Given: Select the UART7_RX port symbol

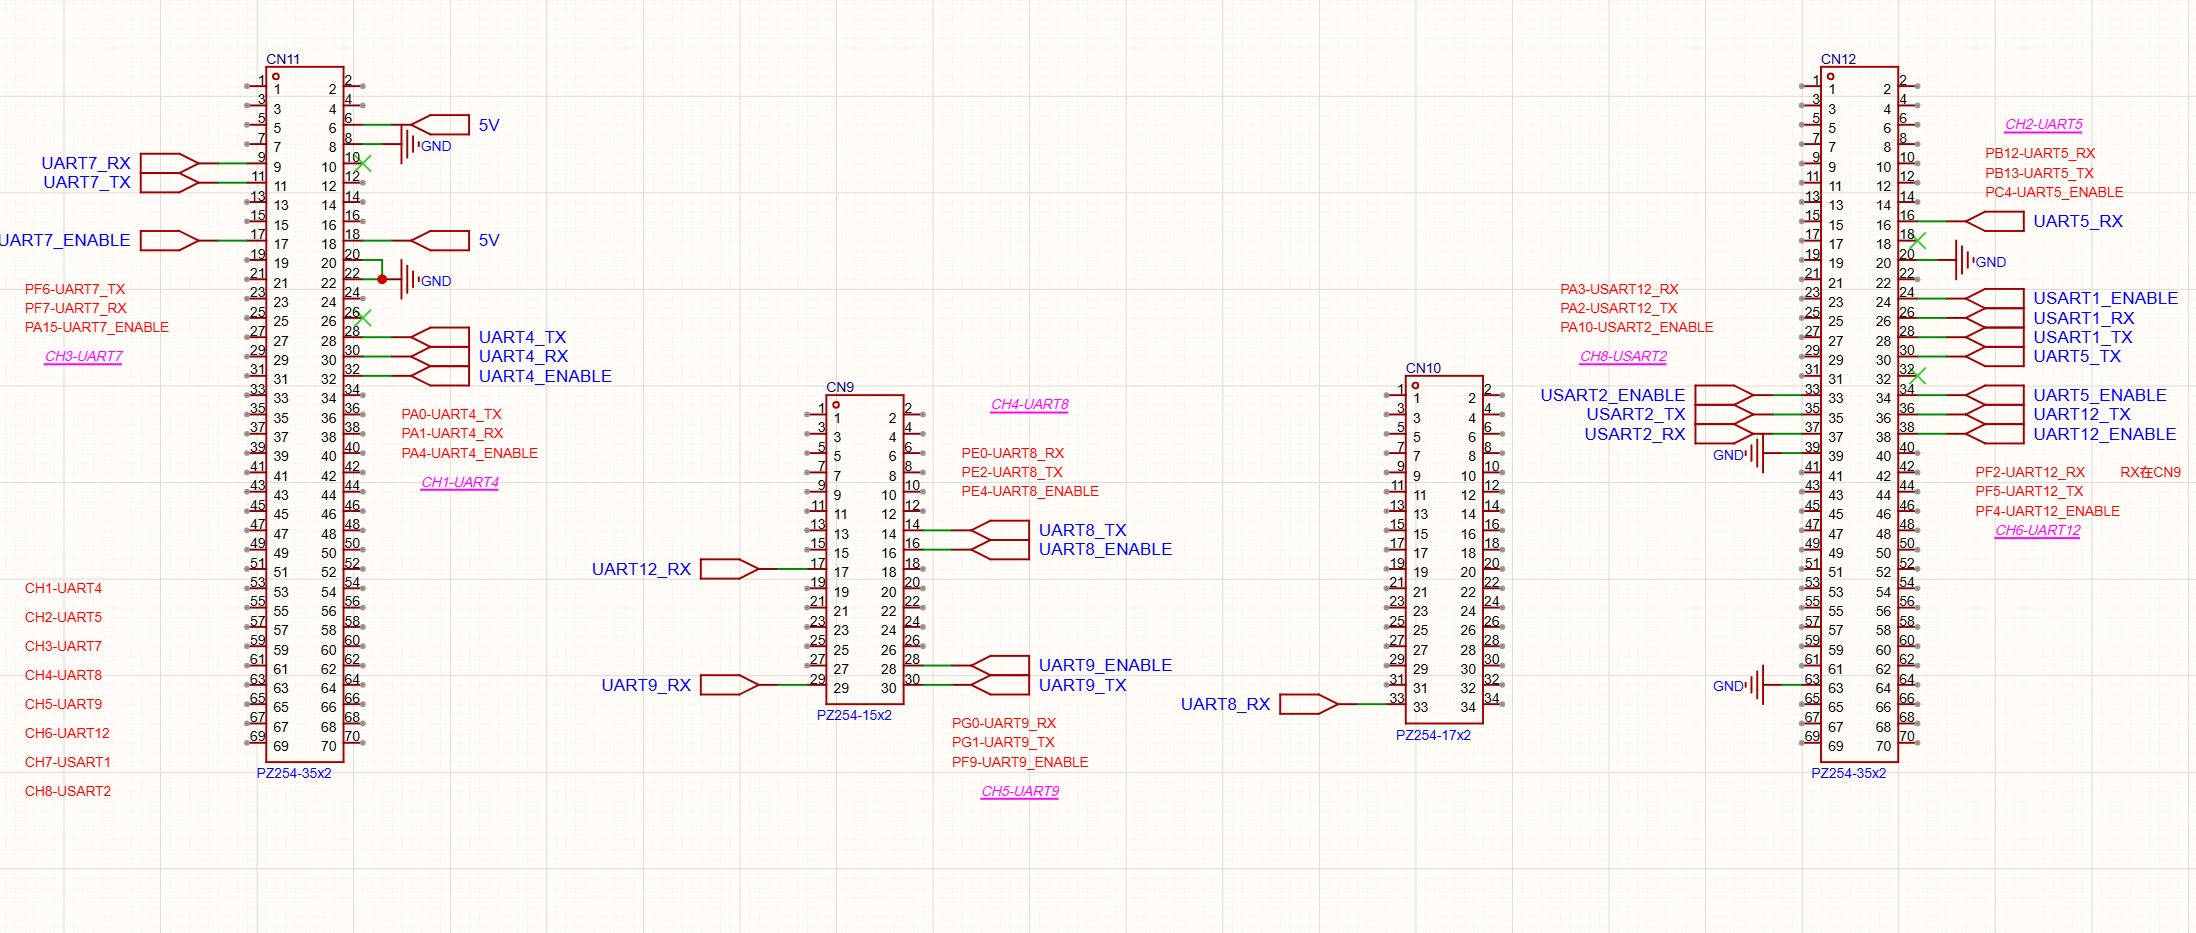Looking at the screenshot, I should click(170, 163).
